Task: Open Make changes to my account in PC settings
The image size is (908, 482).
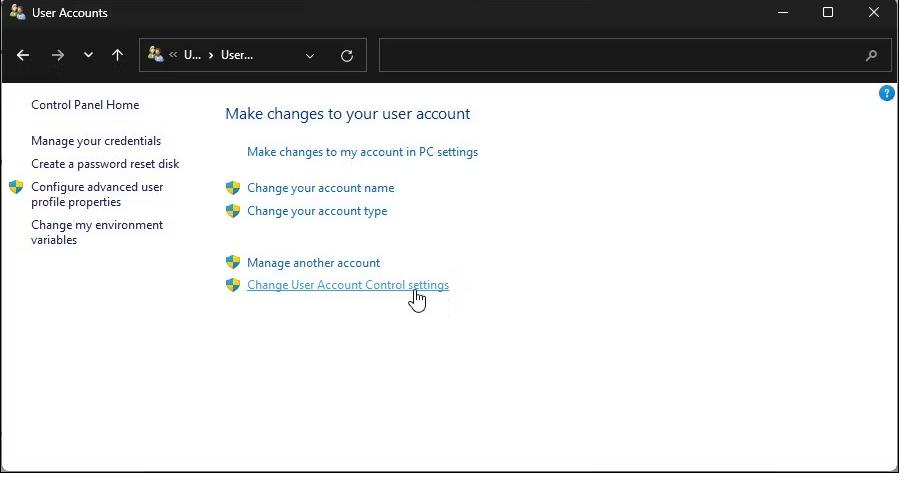Action: [x=362, y=152]
